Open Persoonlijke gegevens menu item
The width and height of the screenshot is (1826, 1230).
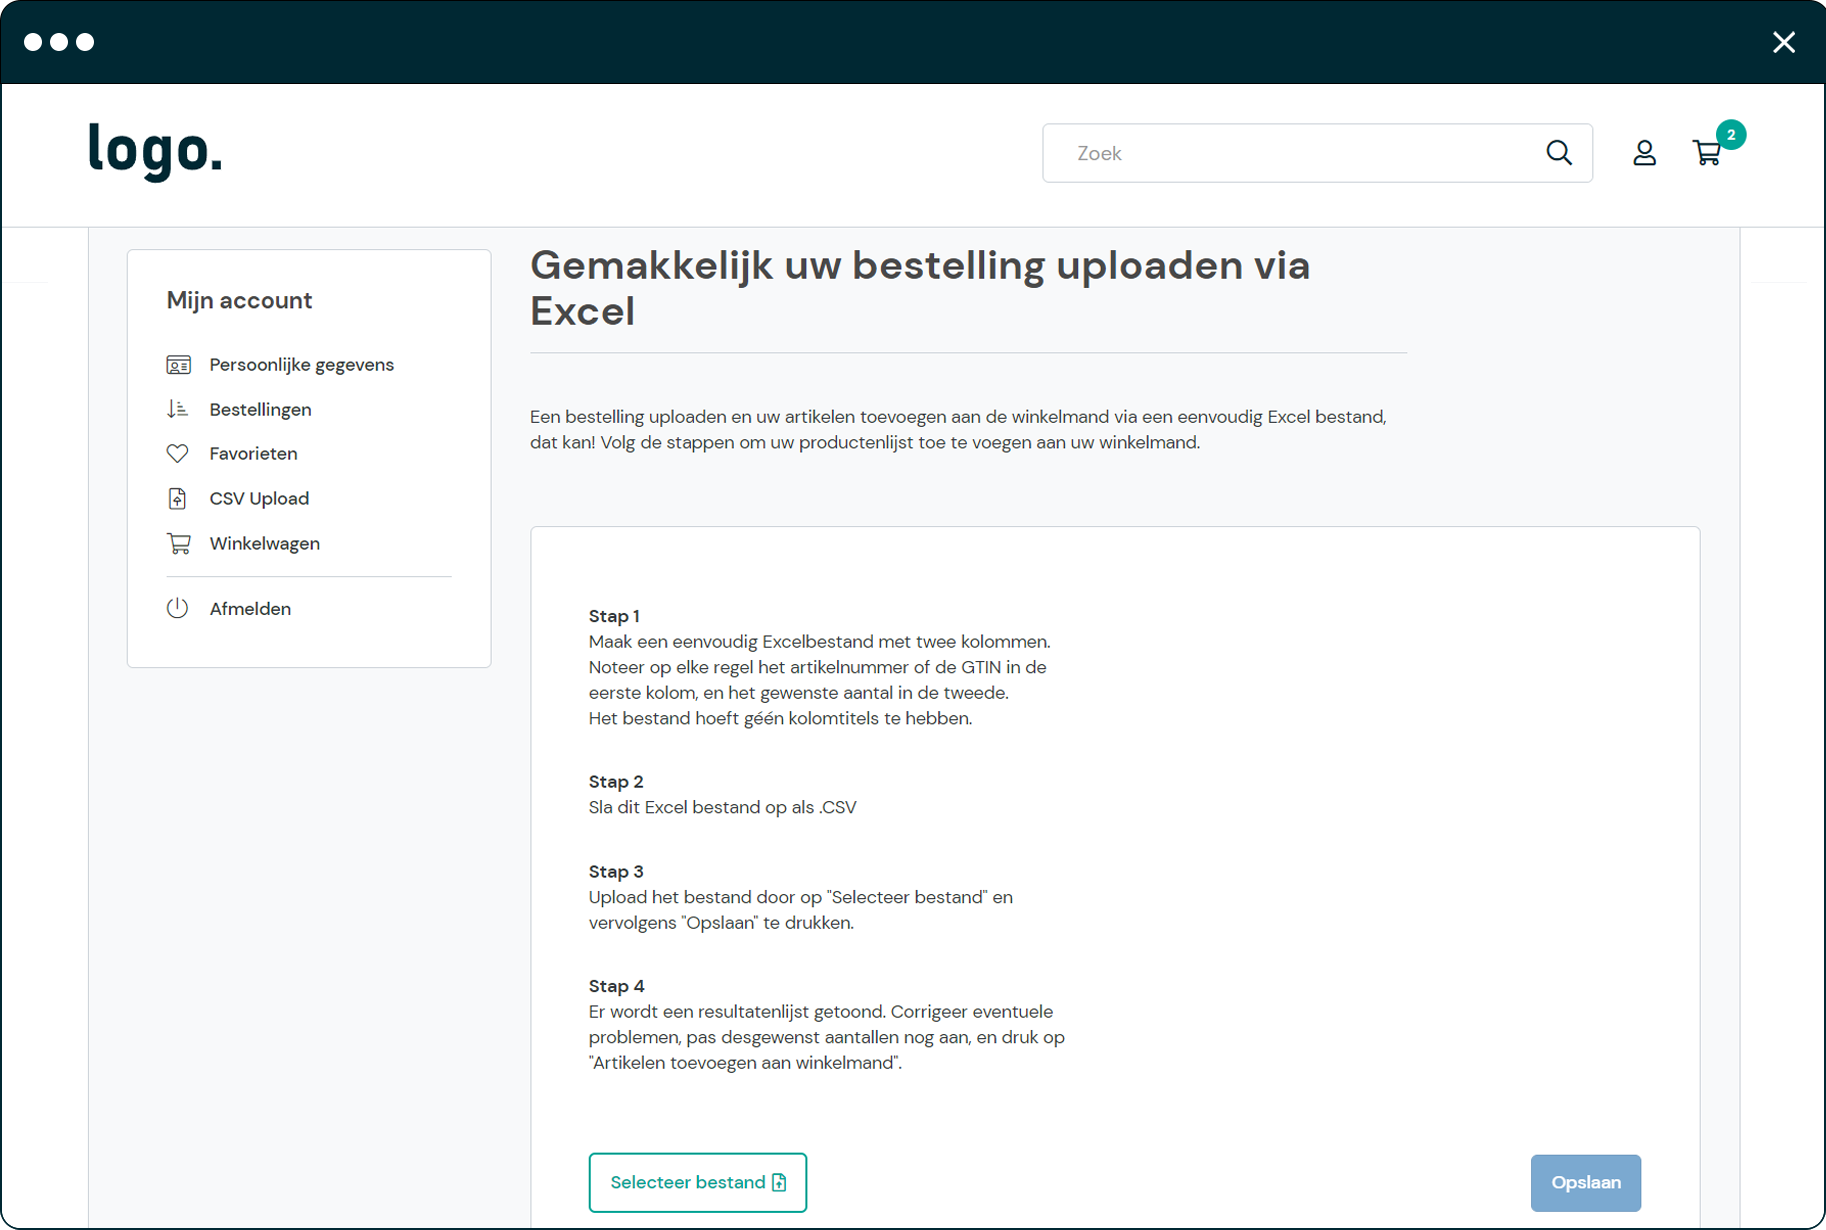coord(301,365)
